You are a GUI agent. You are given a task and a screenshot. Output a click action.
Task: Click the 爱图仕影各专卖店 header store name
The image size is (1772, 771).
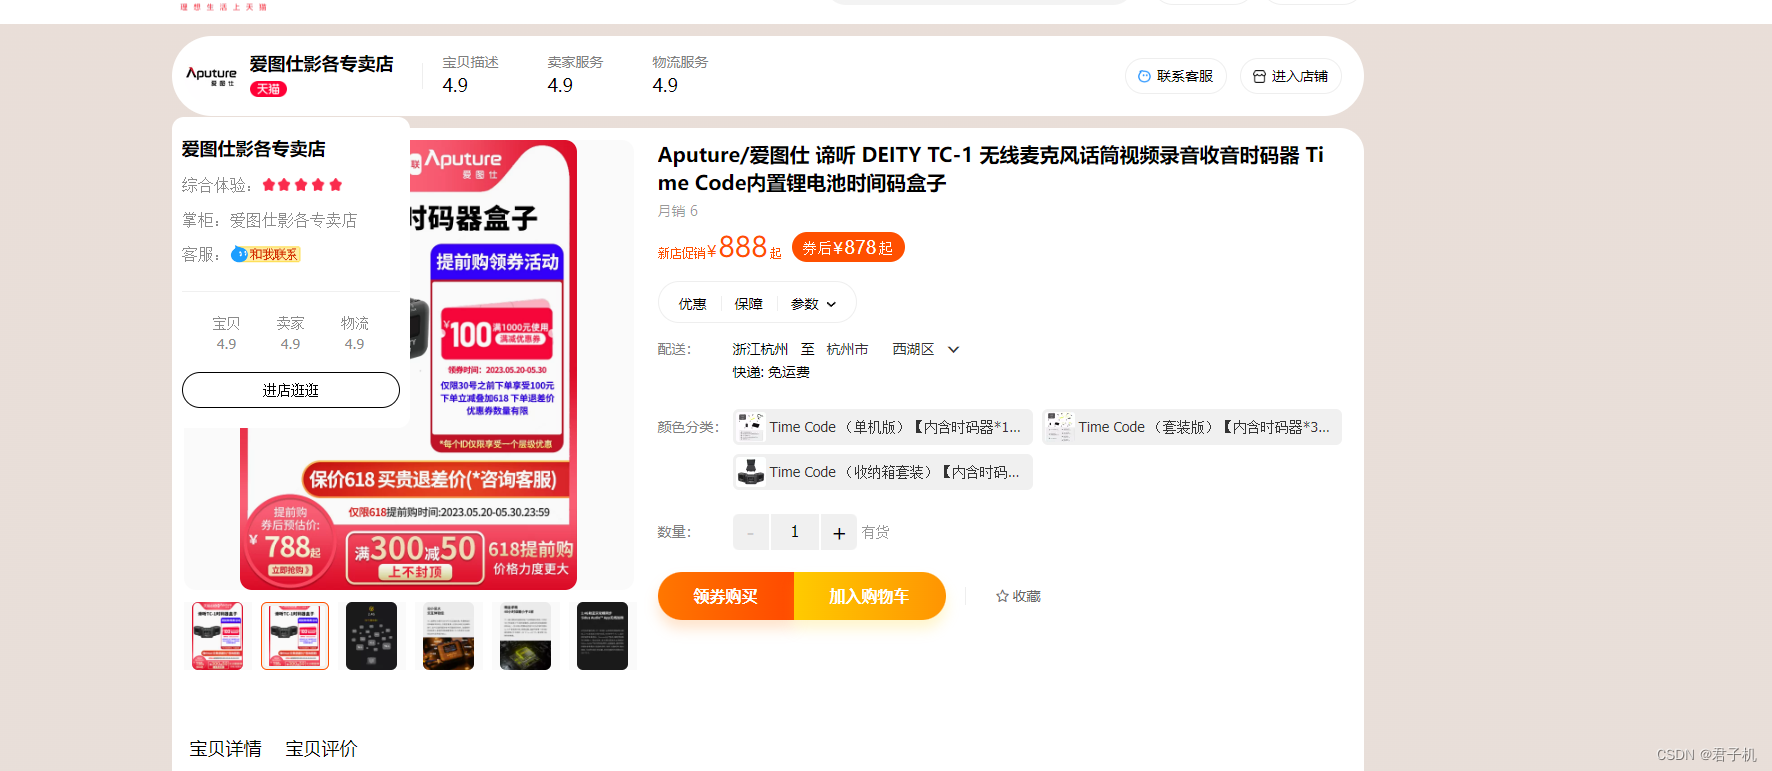[321, 64]
